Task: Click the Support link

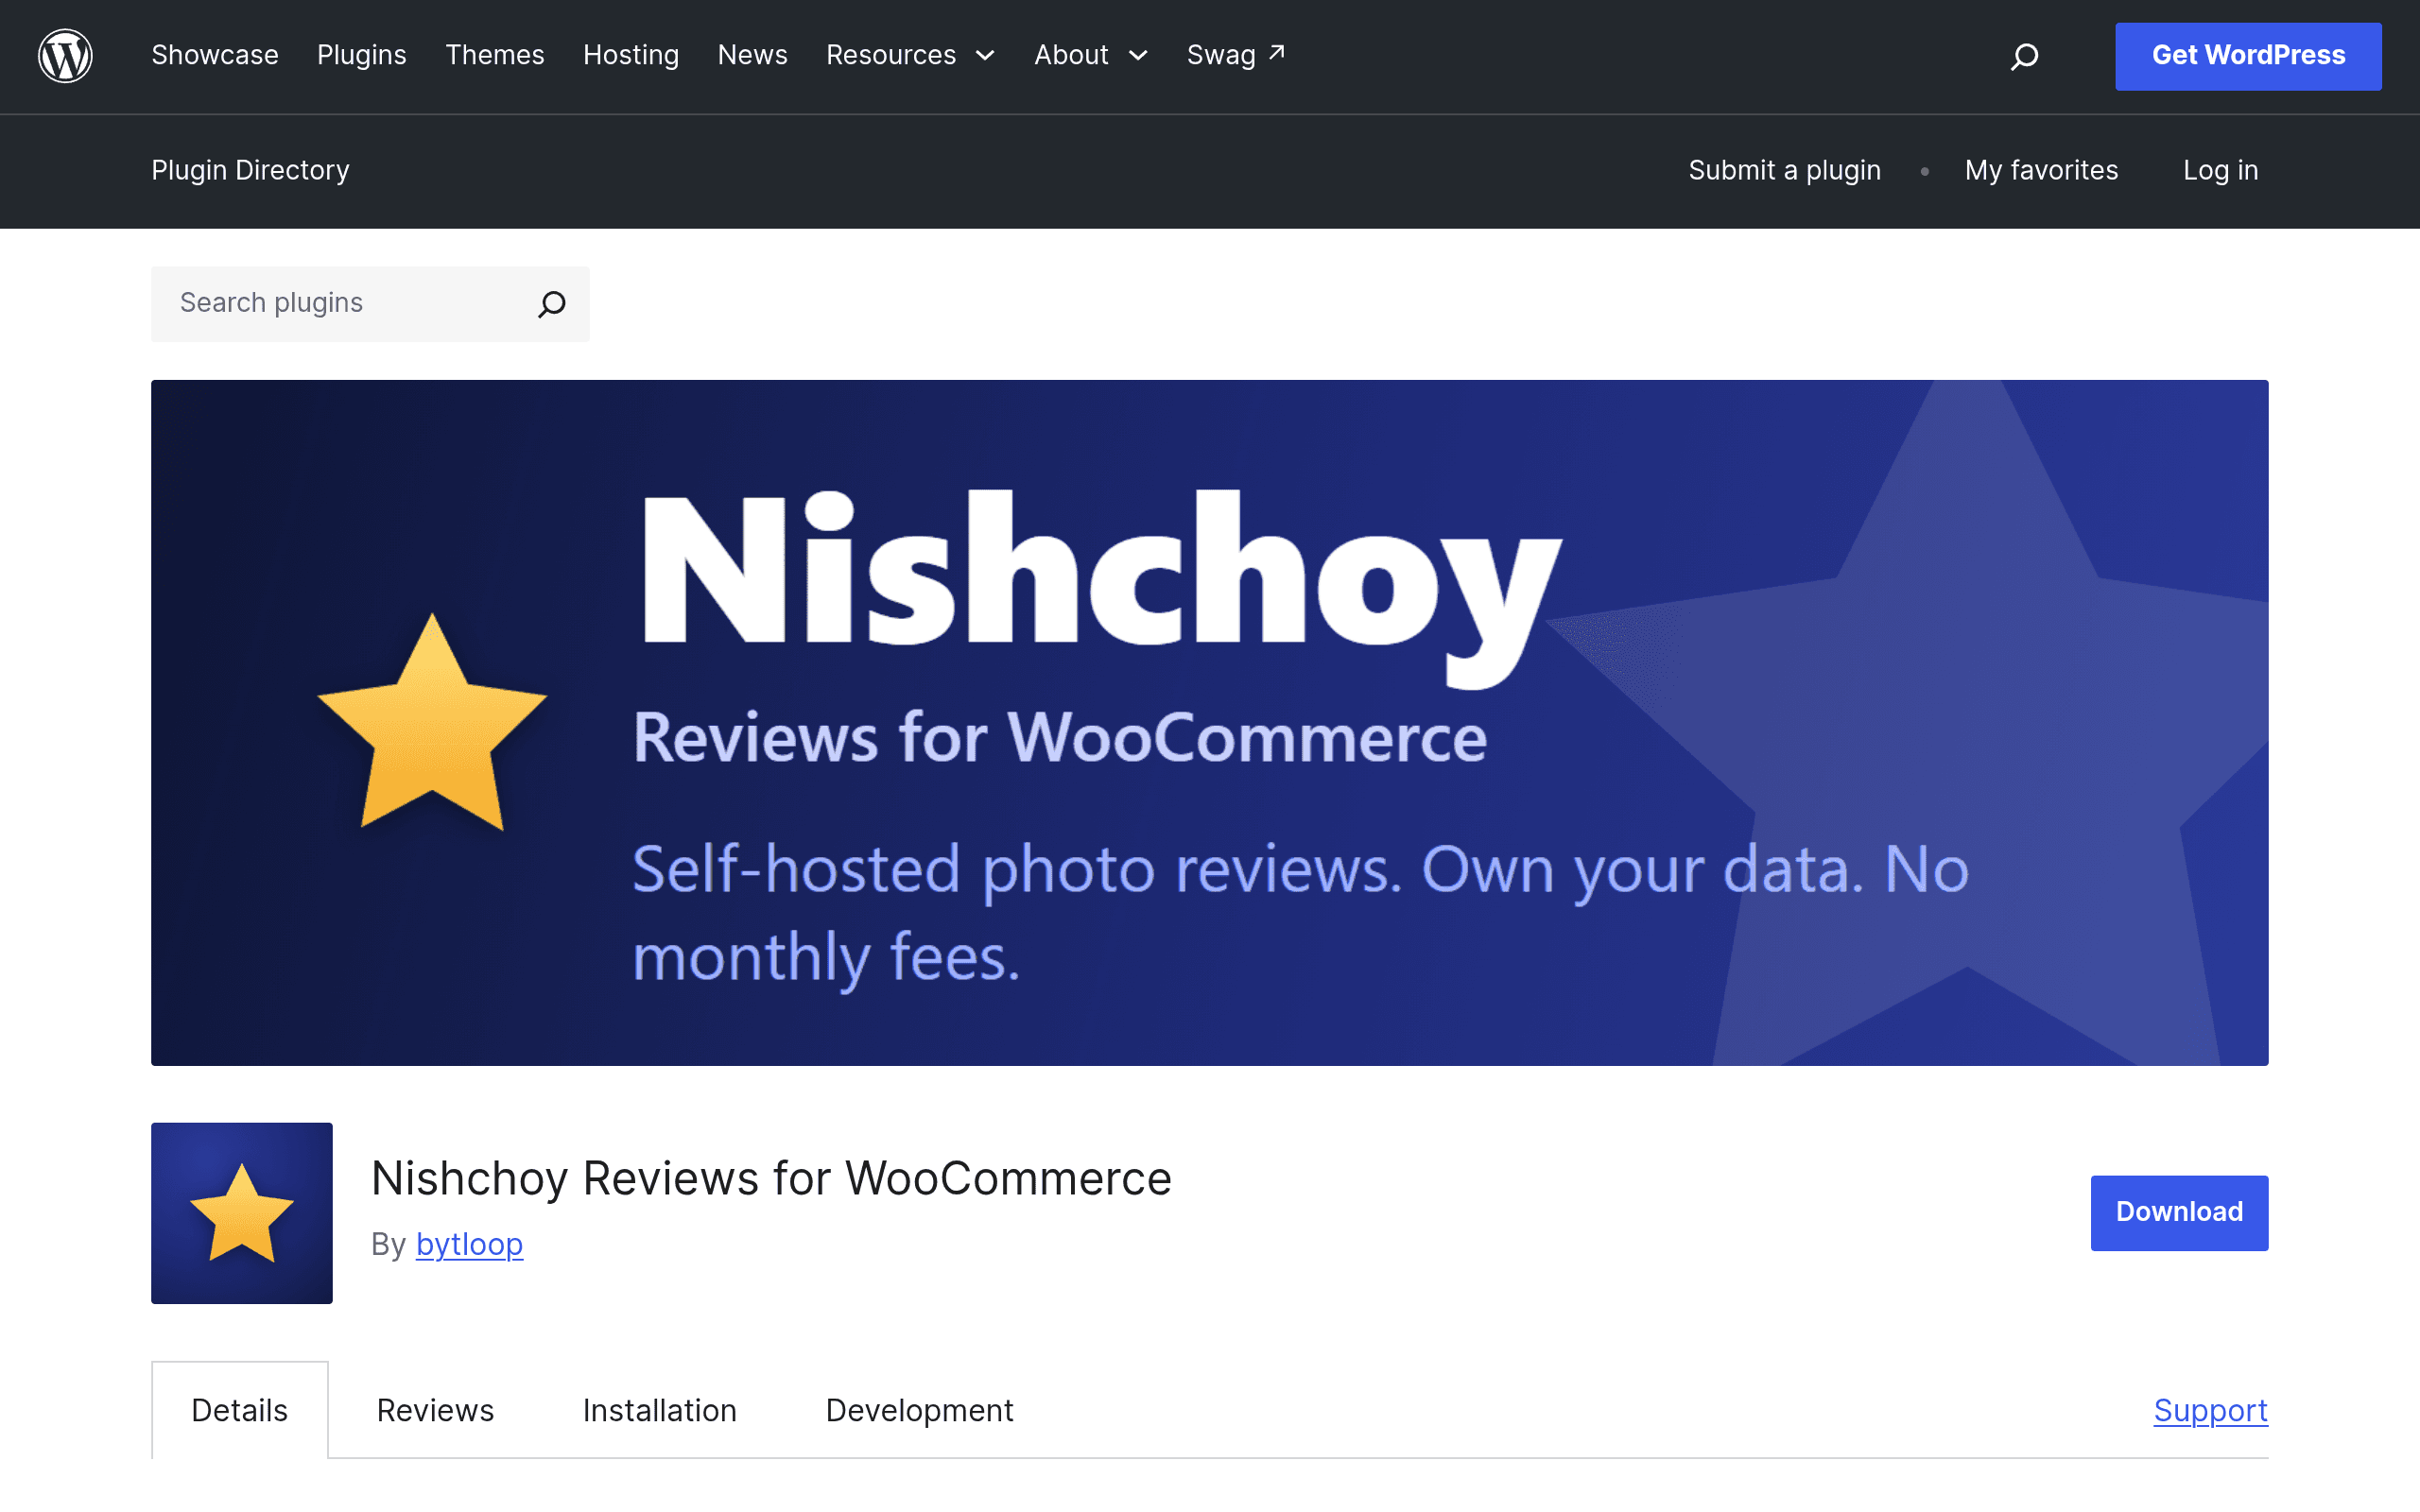Action: coord(2210,1410)
